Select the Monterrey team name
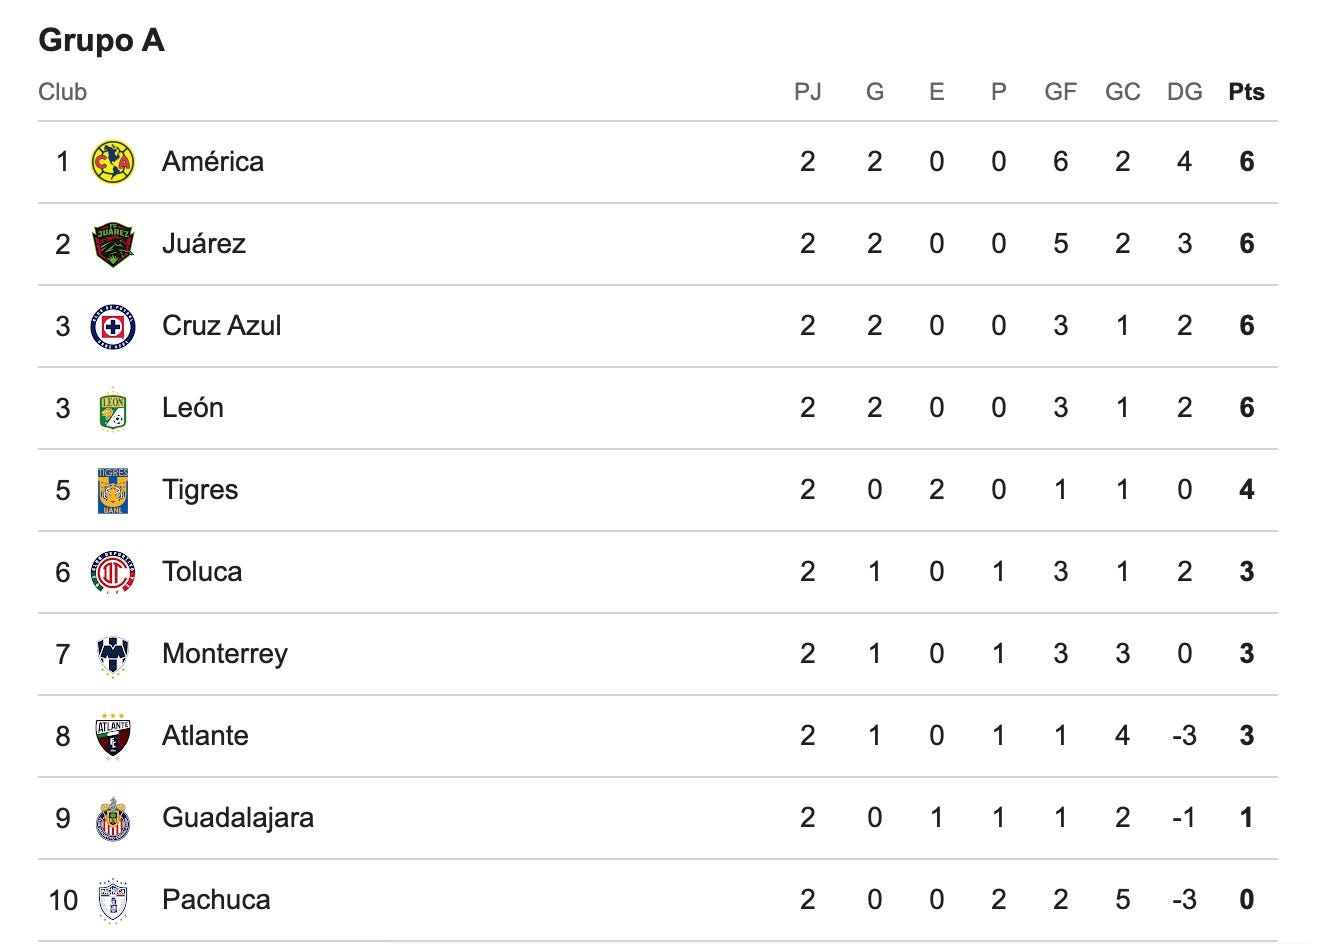The image size is (1318, 944). [225, 654]
